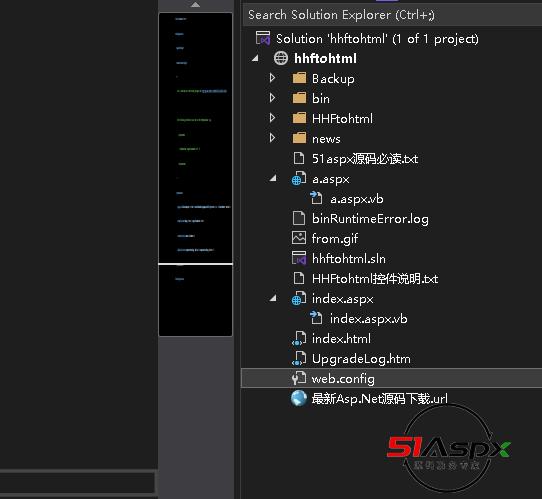Click the UpgradeLog.htm file icon
Image resolution: width=542 pixels, height=499 pixels.
click(299, 359)
